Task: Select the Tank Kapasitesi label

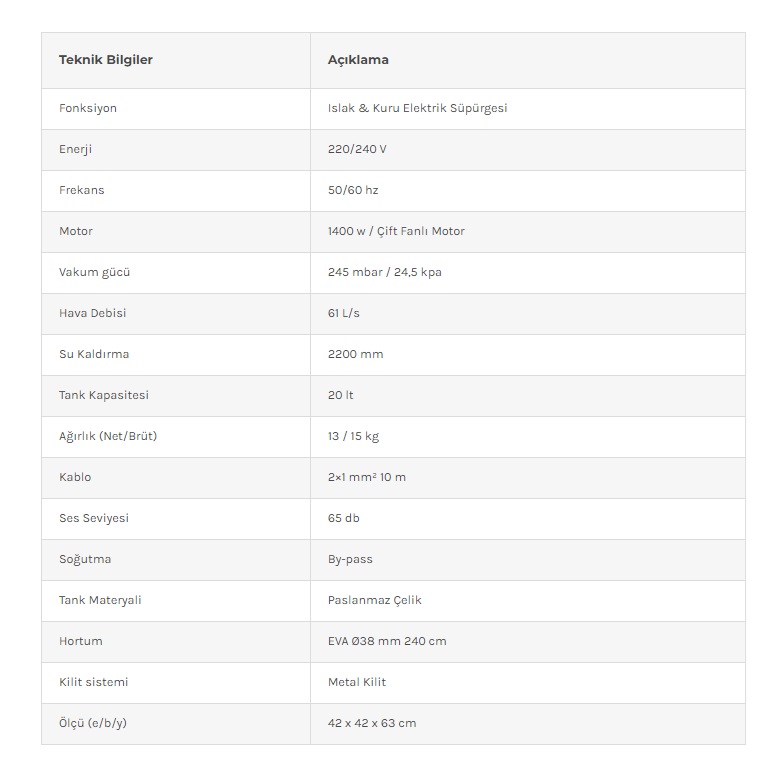Action: coord(104,395)
